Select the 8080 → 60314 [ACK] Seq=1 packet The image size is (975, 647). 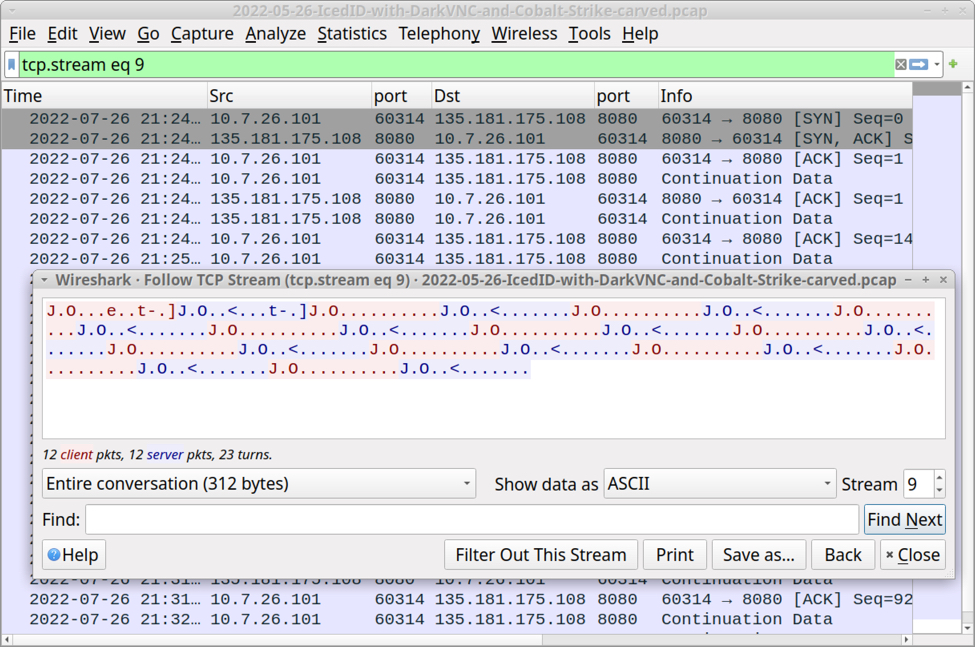(x=457, y=199)
